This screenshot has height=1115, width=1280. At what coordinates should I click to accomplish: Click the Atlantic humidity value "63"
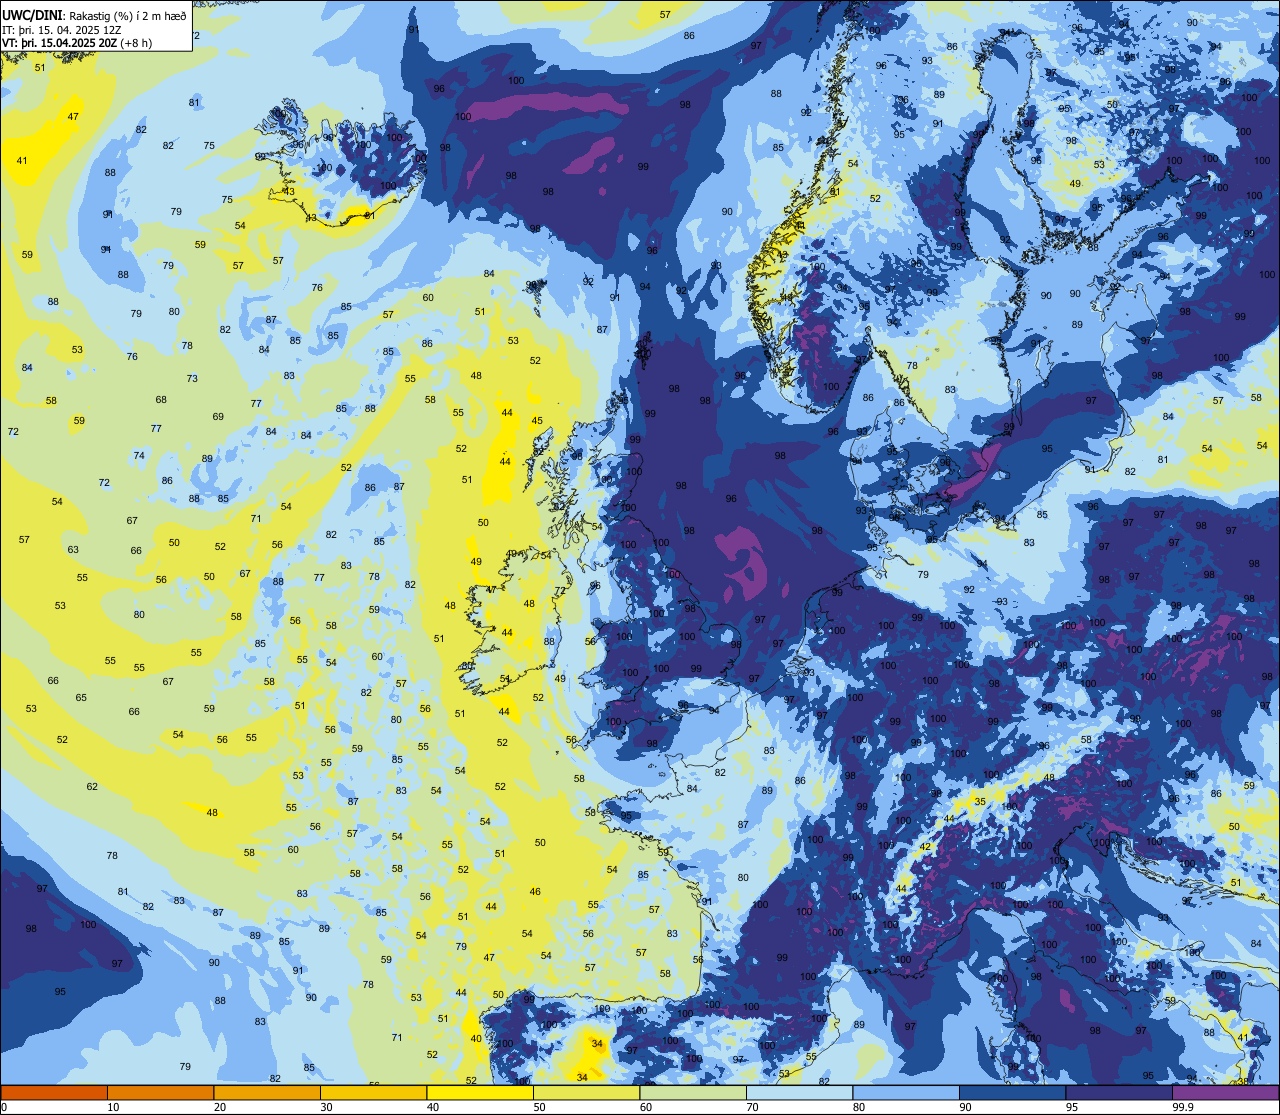73,550
